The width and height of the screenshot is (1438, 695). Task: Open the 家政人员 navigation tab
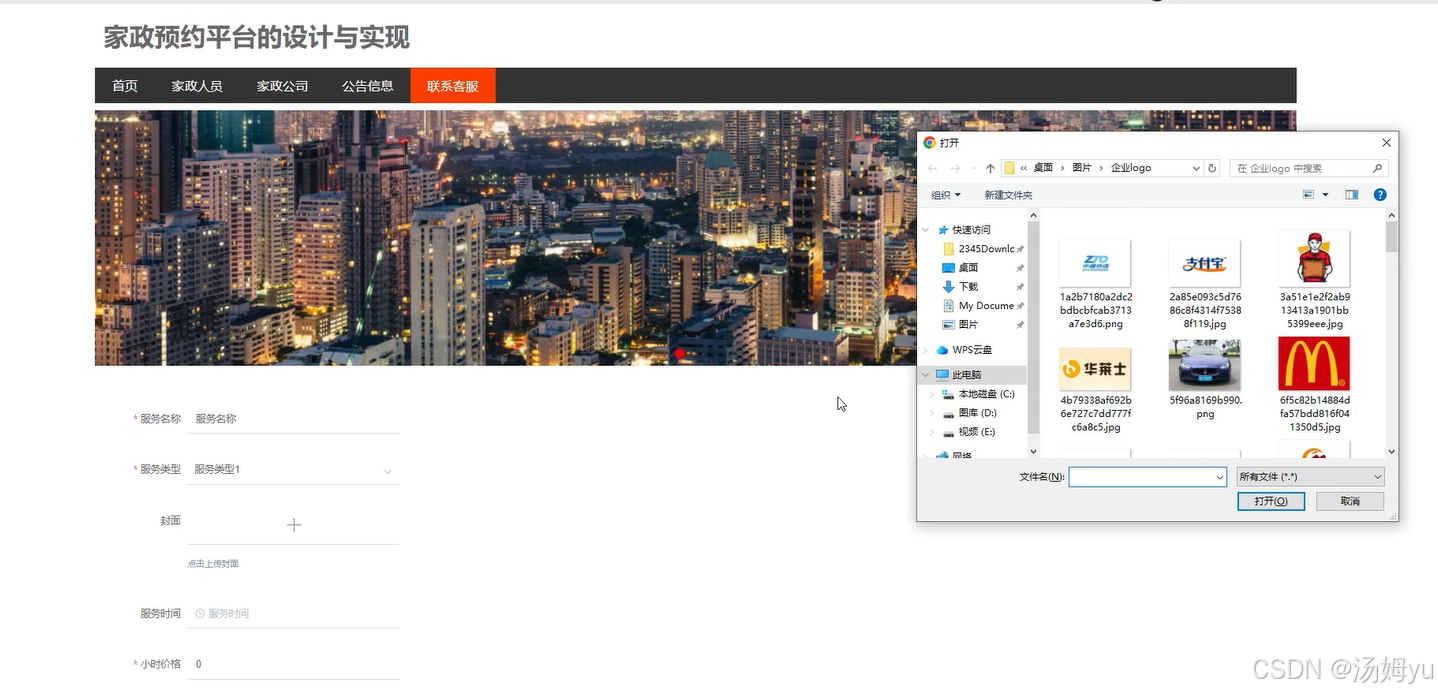[x=197, y=86]
